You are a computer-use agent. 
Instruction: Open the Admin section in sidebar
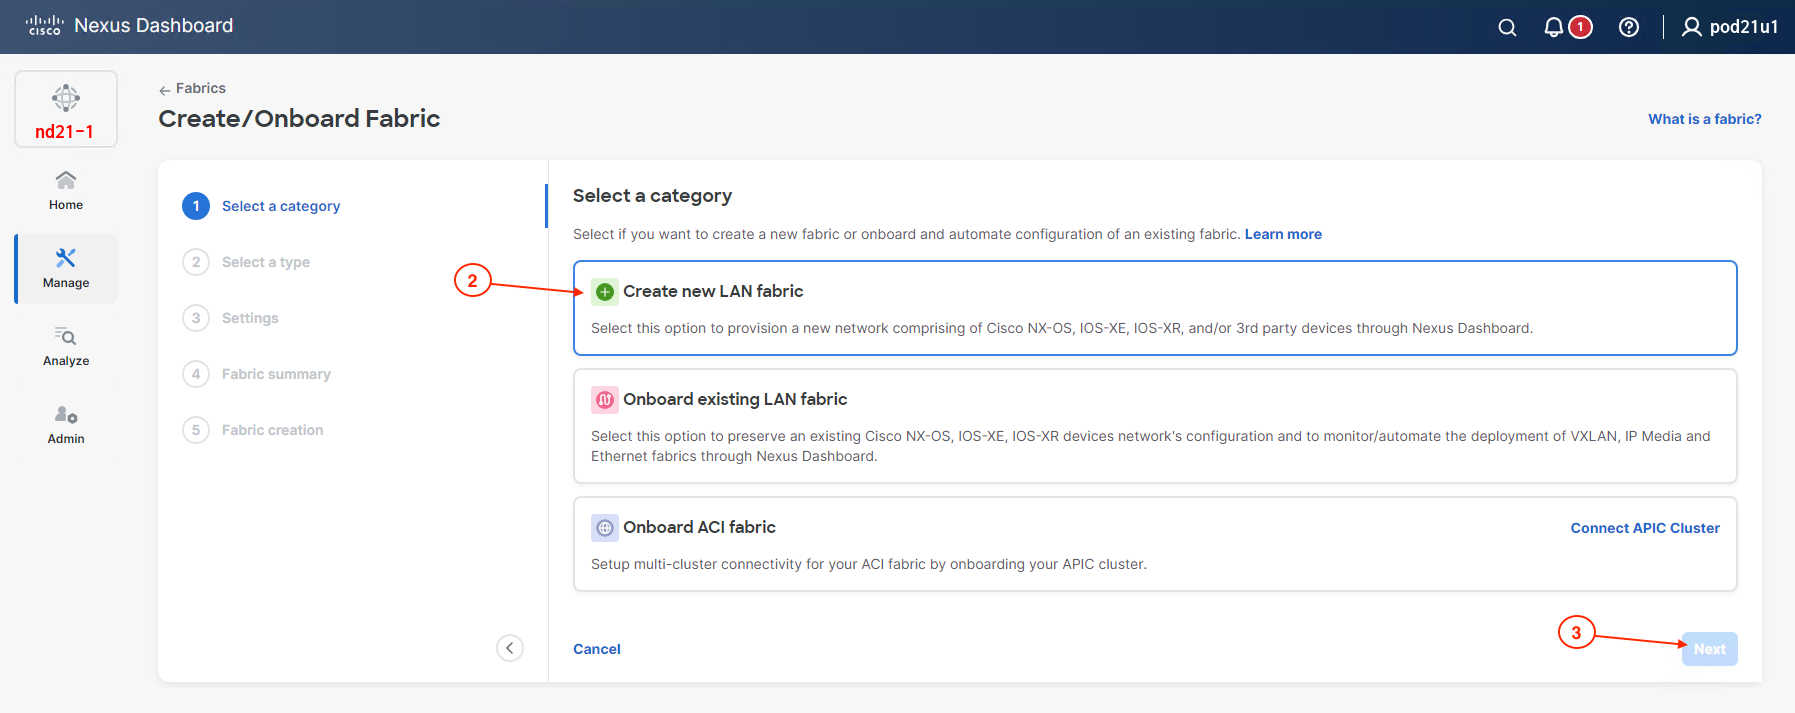[x=66, y=424]
